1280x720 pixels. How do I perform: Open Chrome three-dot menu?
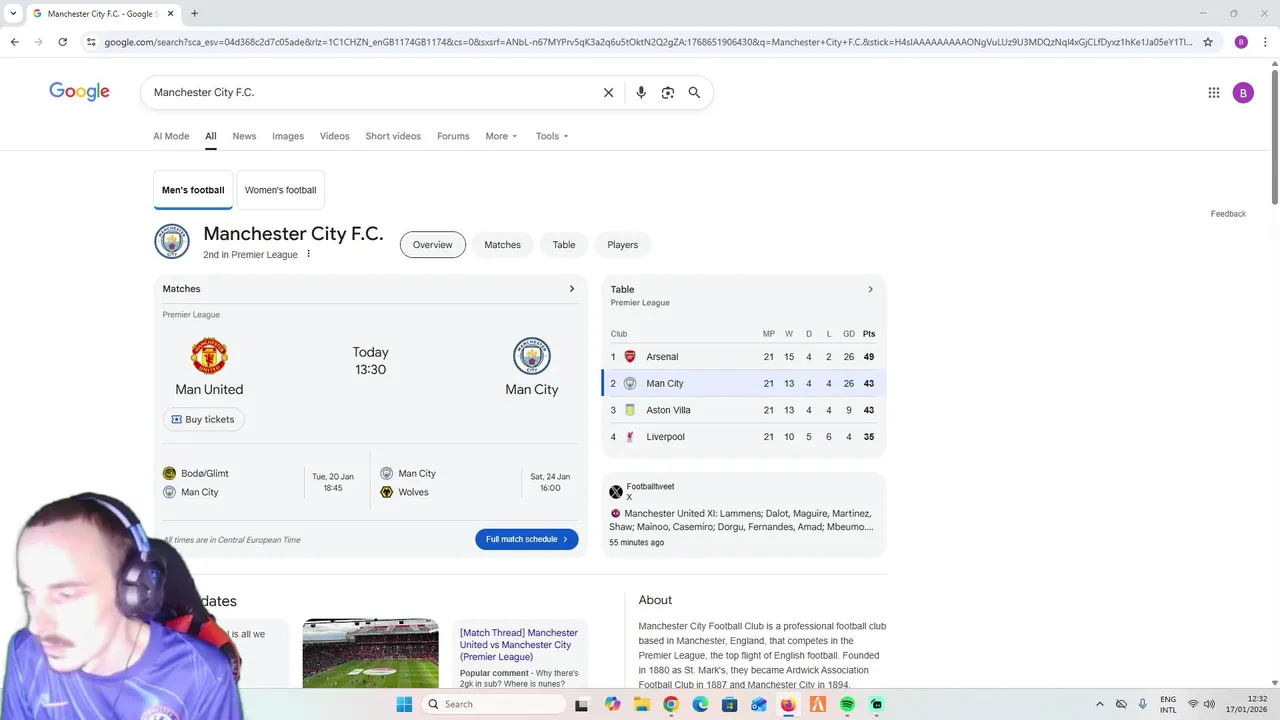point(1264,42)
